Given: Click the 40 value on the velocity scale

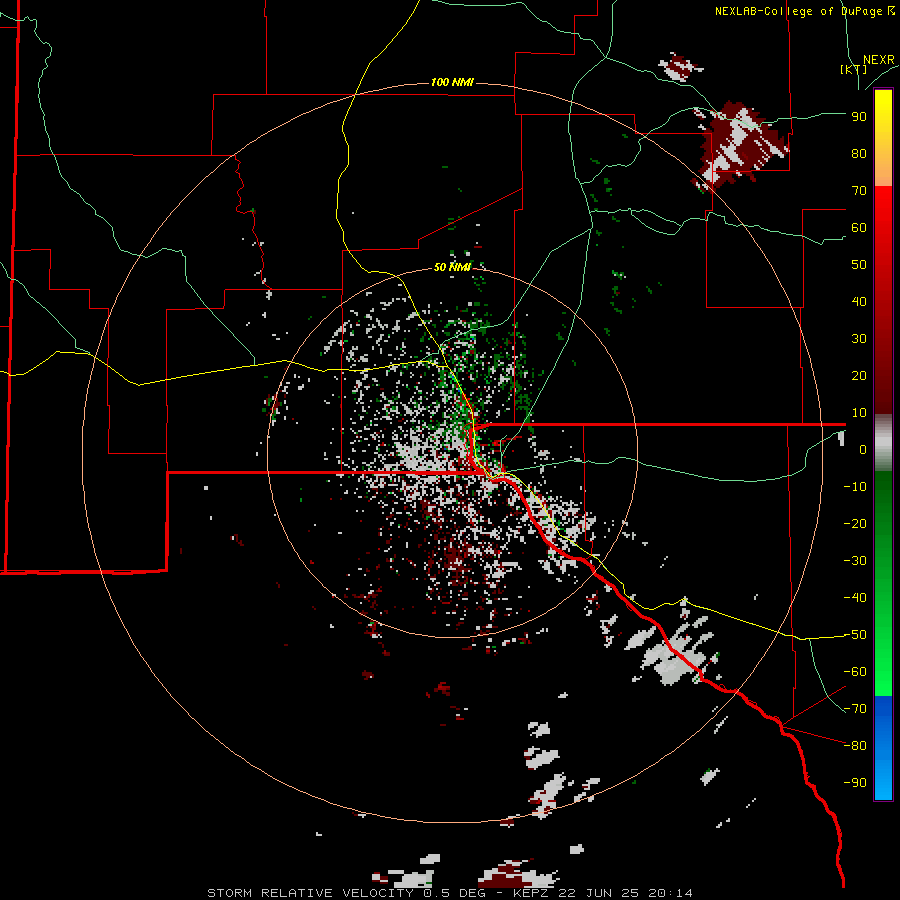Looking at the screenshot, I should (x=859, y=302).
